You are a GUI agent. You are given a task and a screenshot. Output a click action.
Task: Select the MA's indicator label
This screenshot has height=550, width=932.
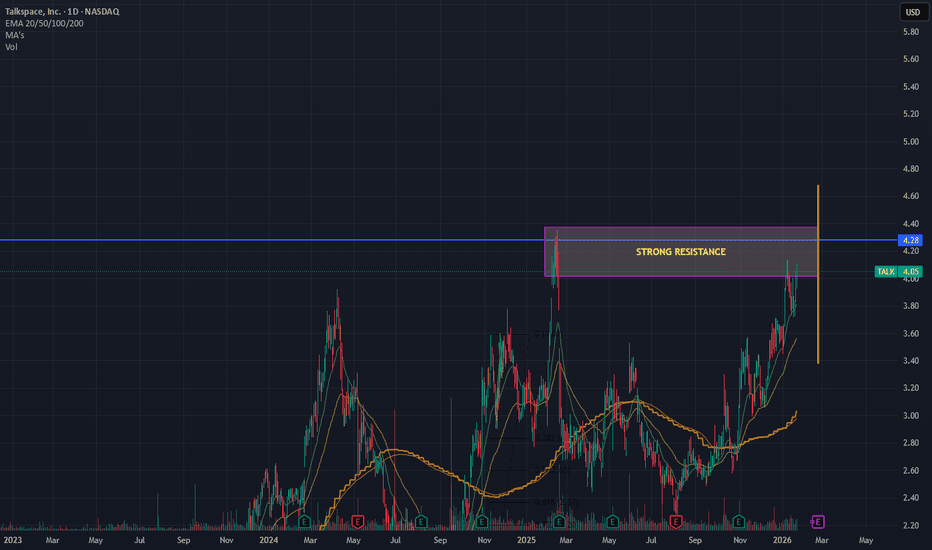[x=17, y=34]
